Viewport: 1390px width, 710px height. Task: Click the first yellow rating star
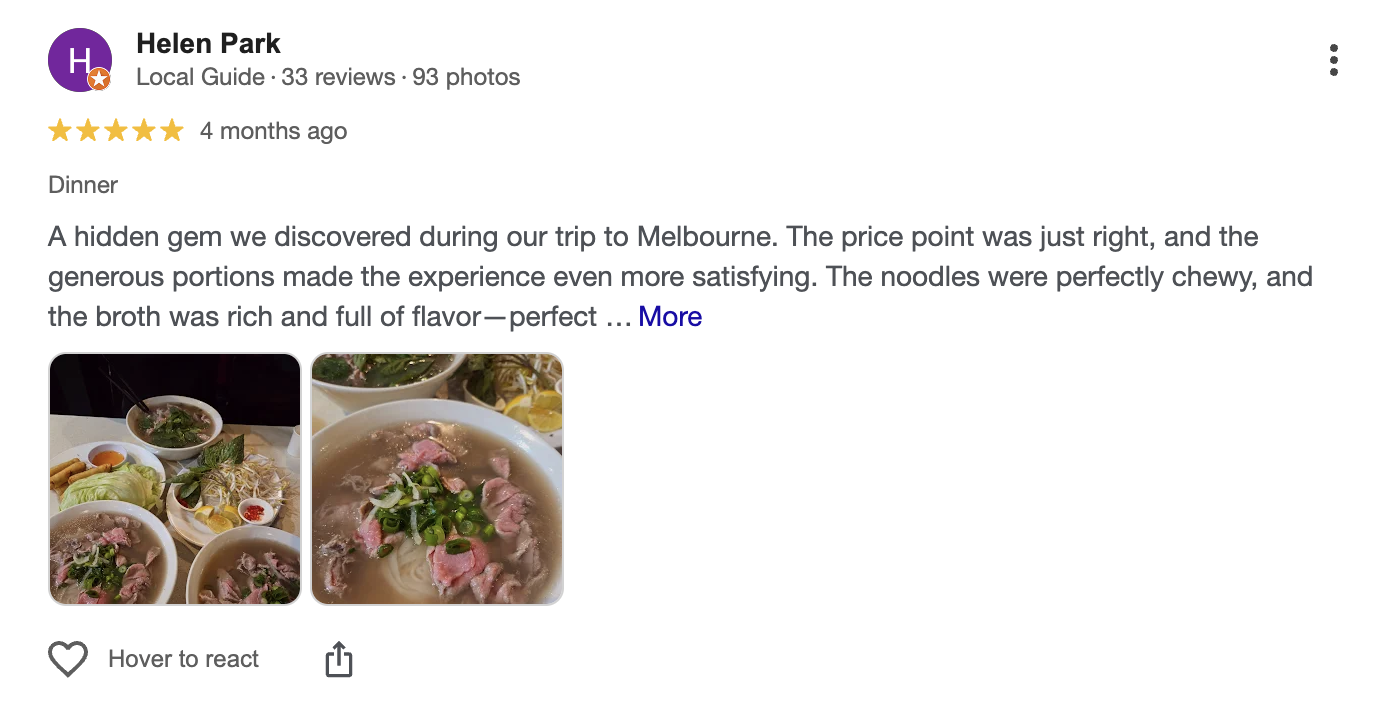click(x=60, y=131)
